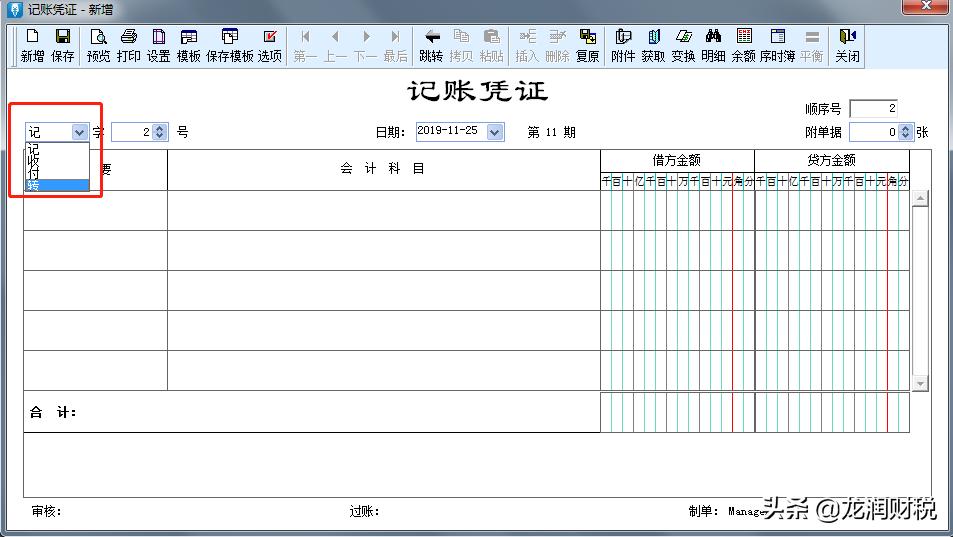Image resolution: width=953 pixels, height=537 pixels.
Task: Open 余额 balance view
Action: point(743,46)
